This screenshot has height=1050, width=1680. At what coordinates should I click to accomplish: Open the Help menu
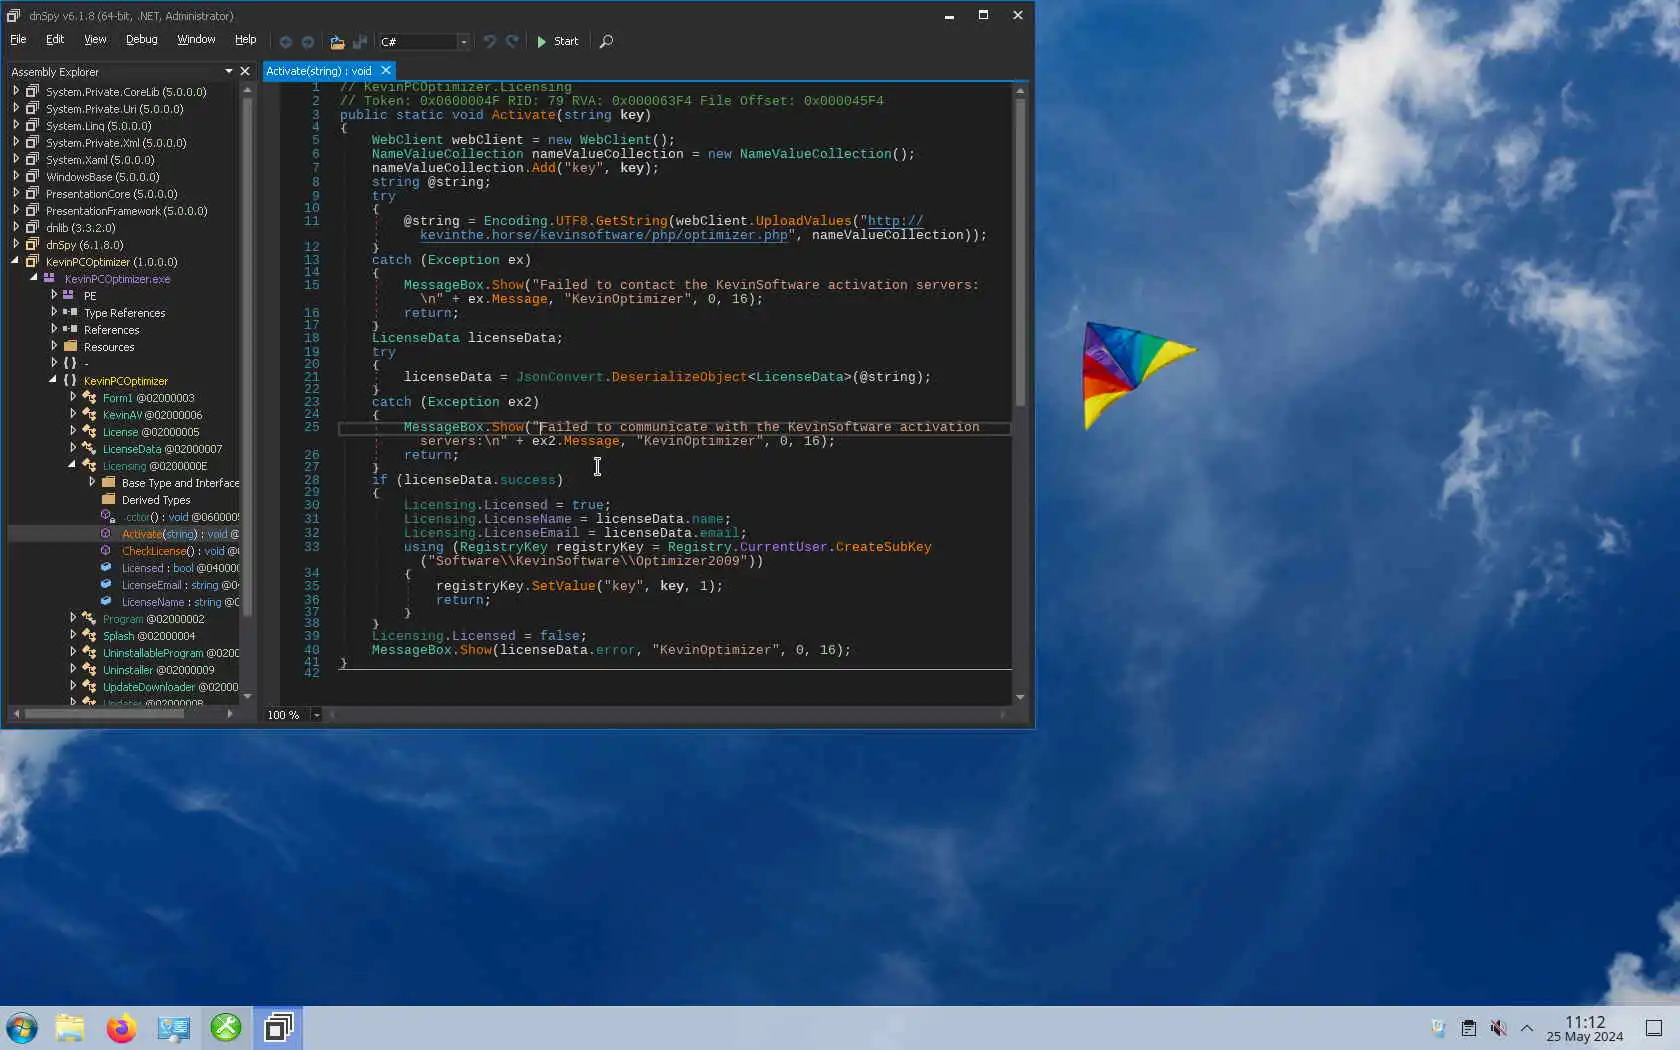(x=245, y=40)
